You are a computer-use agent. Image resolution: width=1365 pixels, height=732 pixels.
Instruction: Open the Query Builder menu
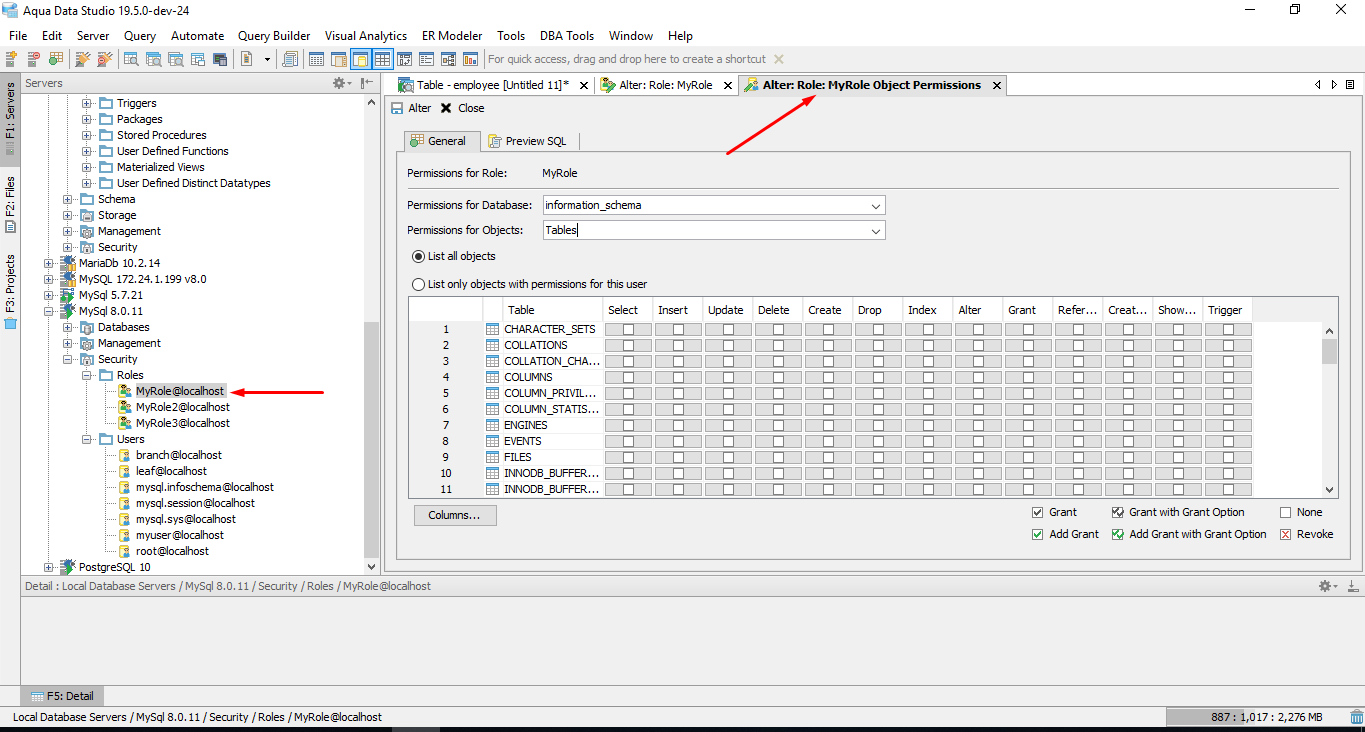click(274, 36)
